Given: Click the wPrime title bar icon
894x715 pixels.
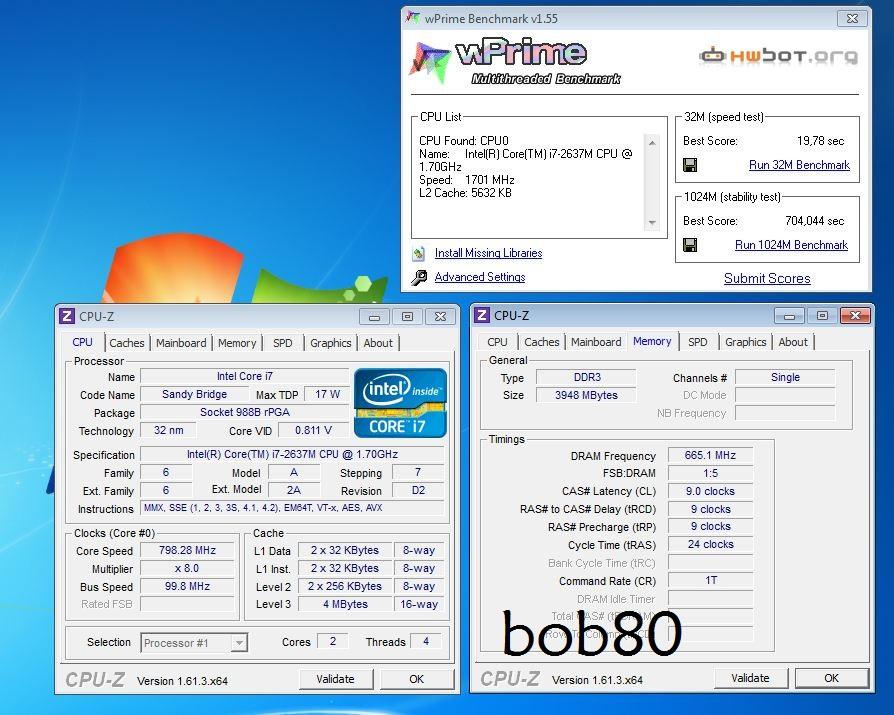Looking at the screenshot, I should 413,18.
